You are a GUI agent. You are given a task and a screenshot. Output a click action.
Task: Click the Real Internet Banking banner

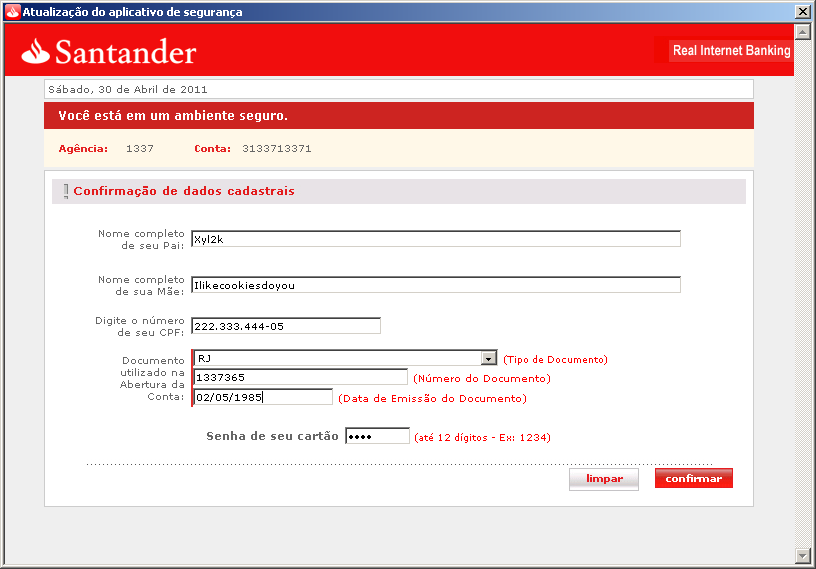[731, 50]
